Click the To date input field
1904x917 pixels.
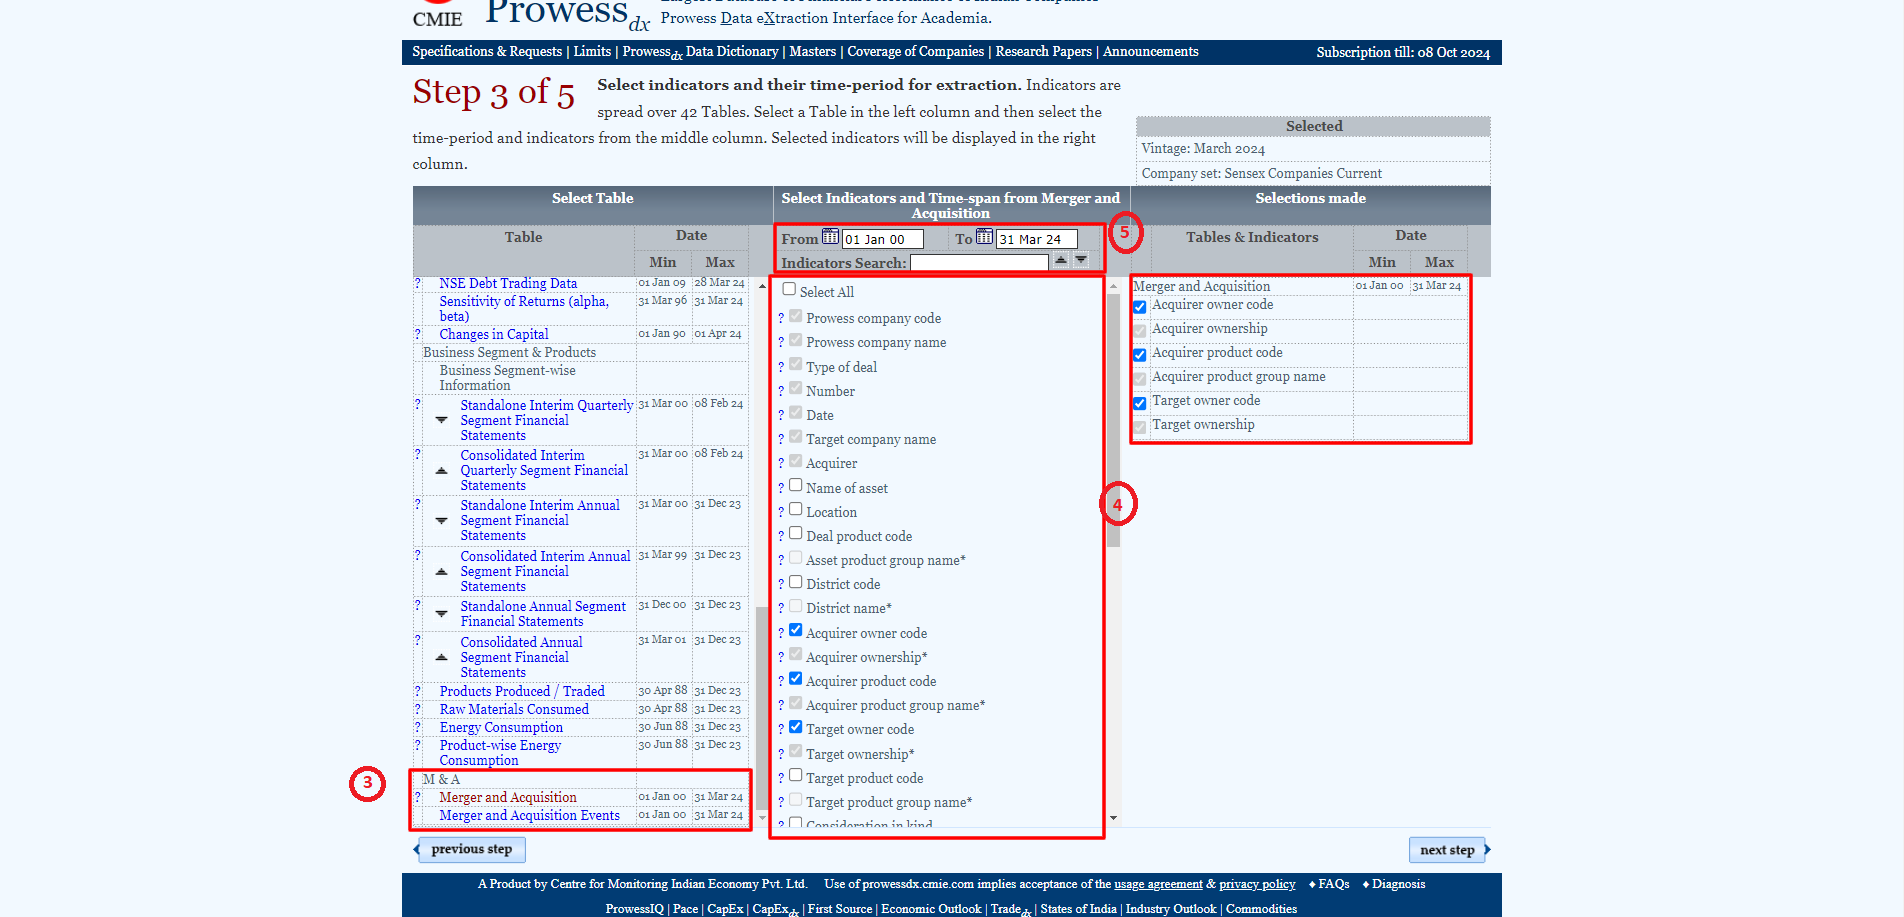[1037, 239]
